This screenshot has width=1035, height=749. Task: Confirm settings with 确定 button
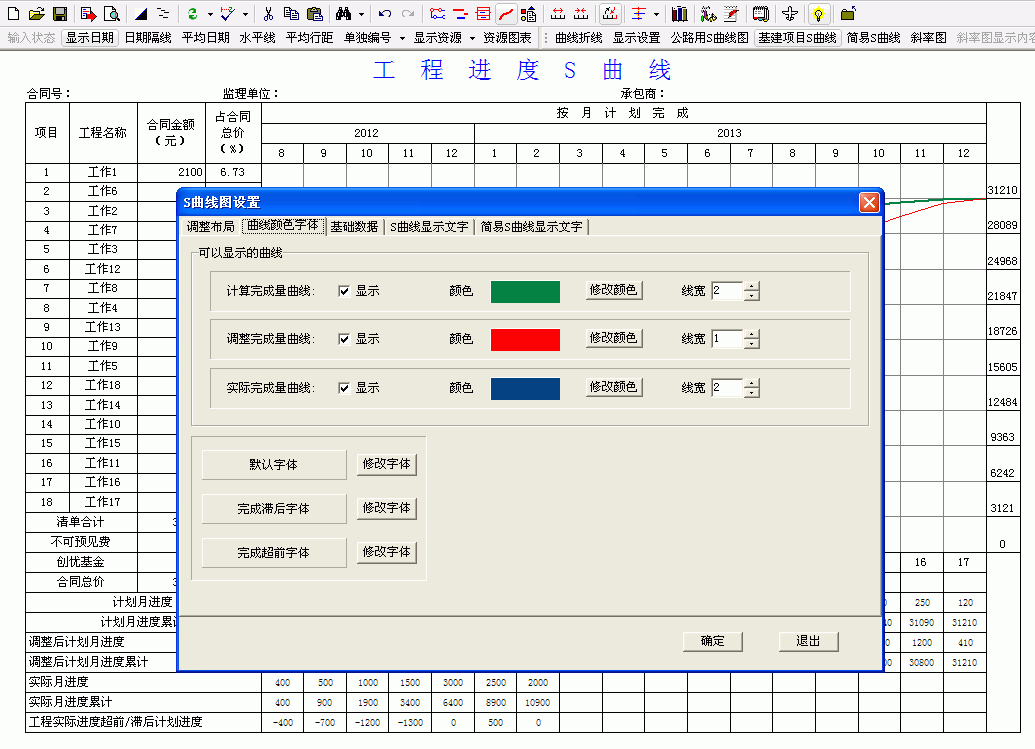[713, 641]
